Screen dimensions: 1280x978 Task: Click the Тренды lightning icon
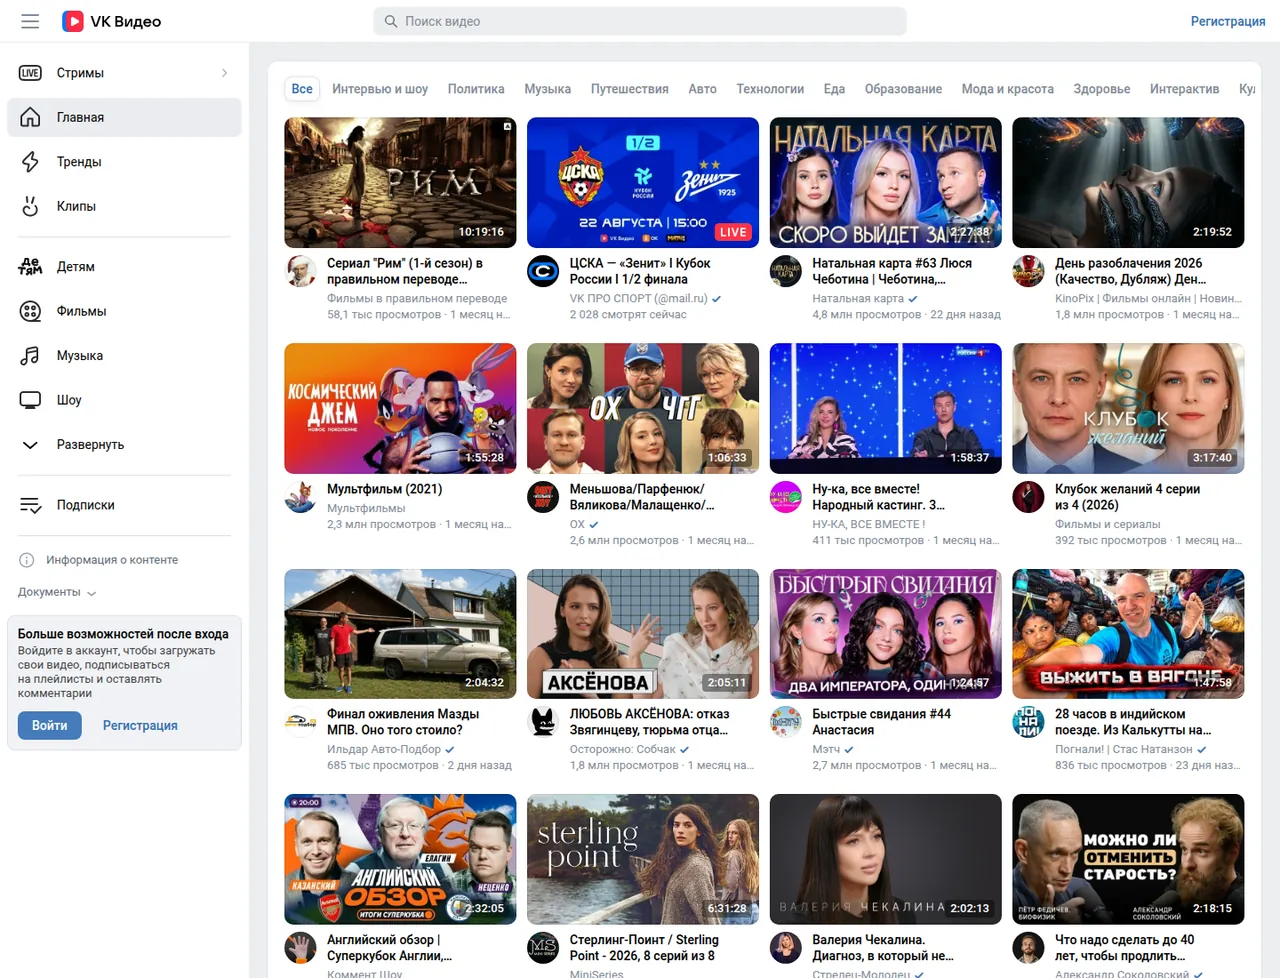click(x=30, y=162)
